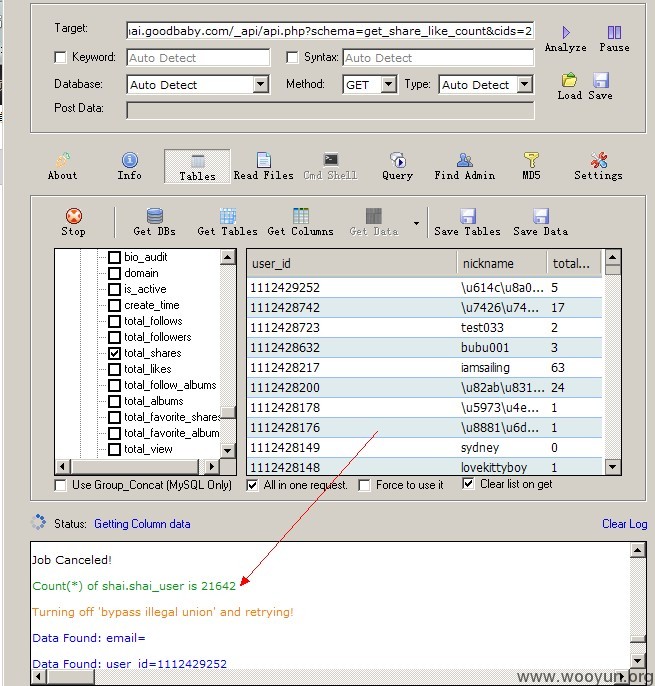Image resolution: width=655 pixels, height=686 pixels.
Task: Check the is_active column
Action: click(x=115, y=289)
